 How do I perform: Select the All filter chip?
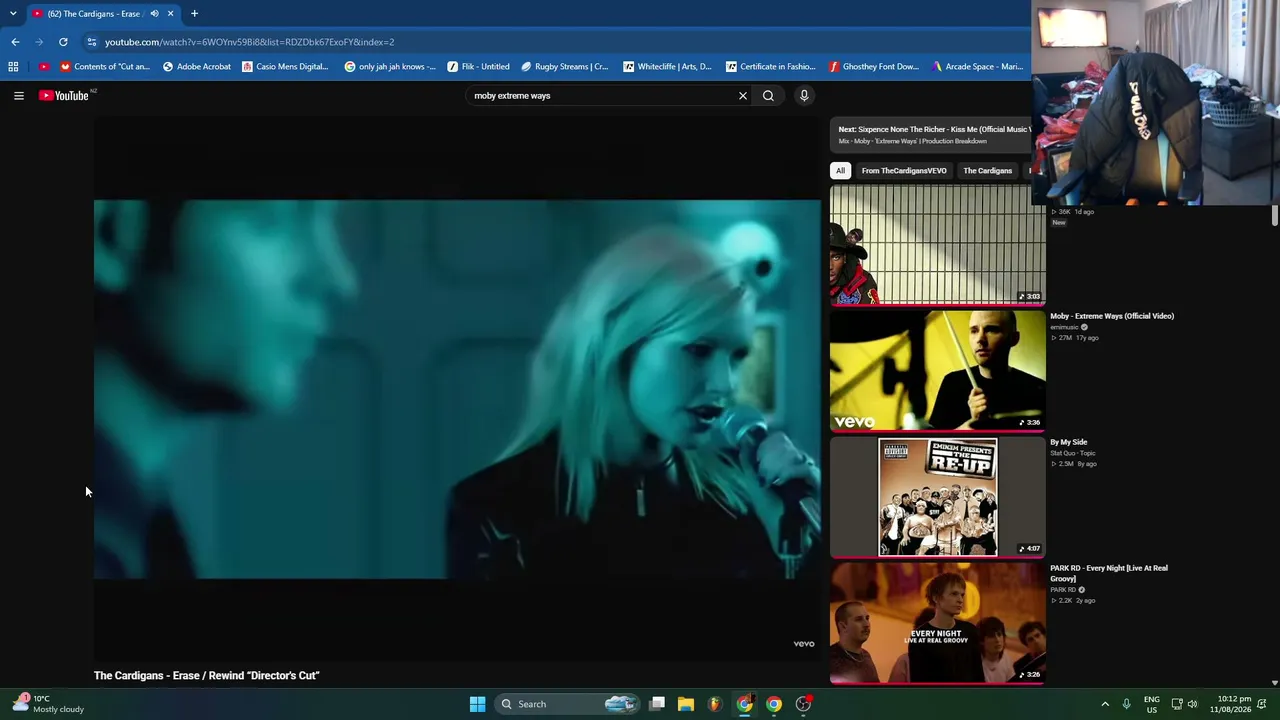(x=840, y=171)
